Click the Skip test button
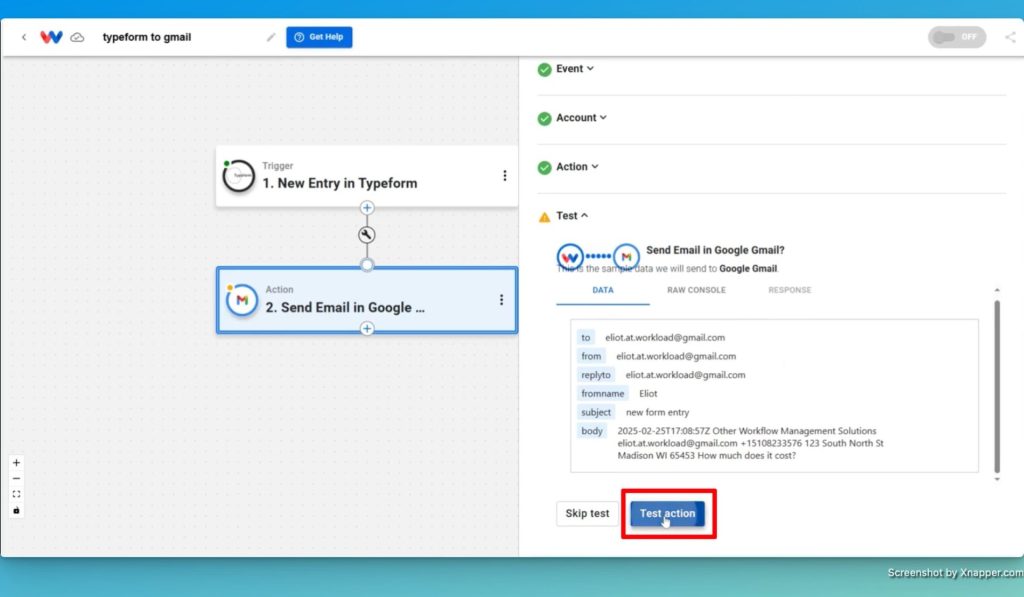The image size is (1024, 597). click(x=587, y=513)
